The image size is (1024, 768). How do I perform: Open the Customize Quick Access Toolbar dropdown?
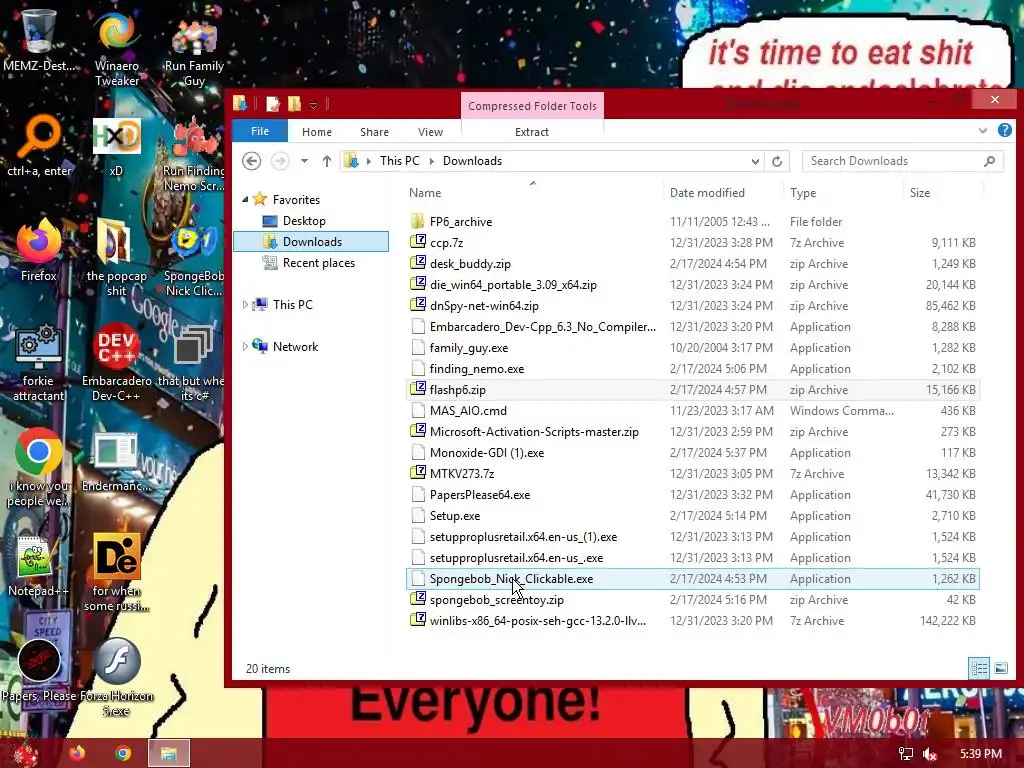click(x=313, y=105)
